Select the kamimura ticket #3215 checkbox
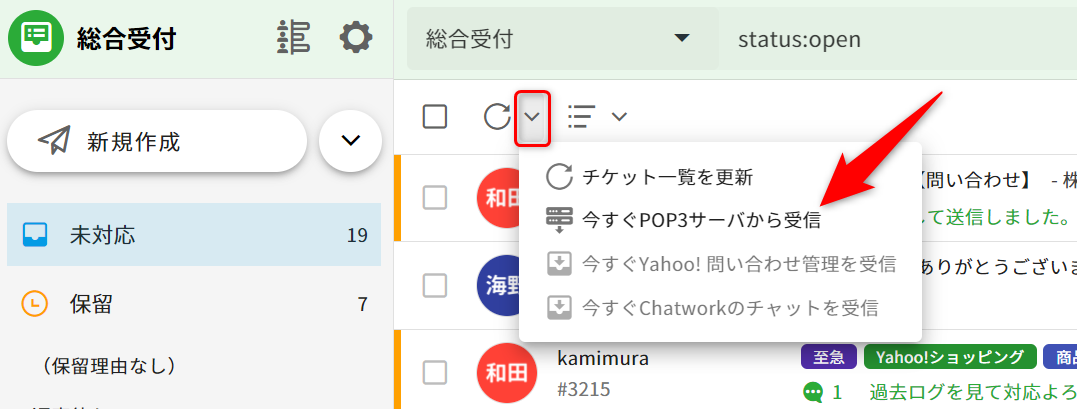The height and width of the screenshot is (409, 1077). point(435,373)
